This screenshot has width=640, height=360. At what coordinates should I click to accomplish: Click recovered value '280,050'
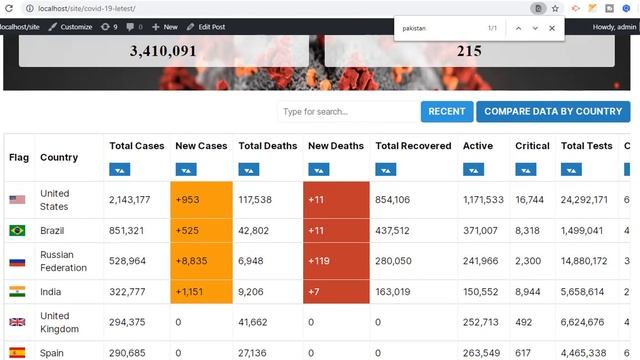coord(393,261)
